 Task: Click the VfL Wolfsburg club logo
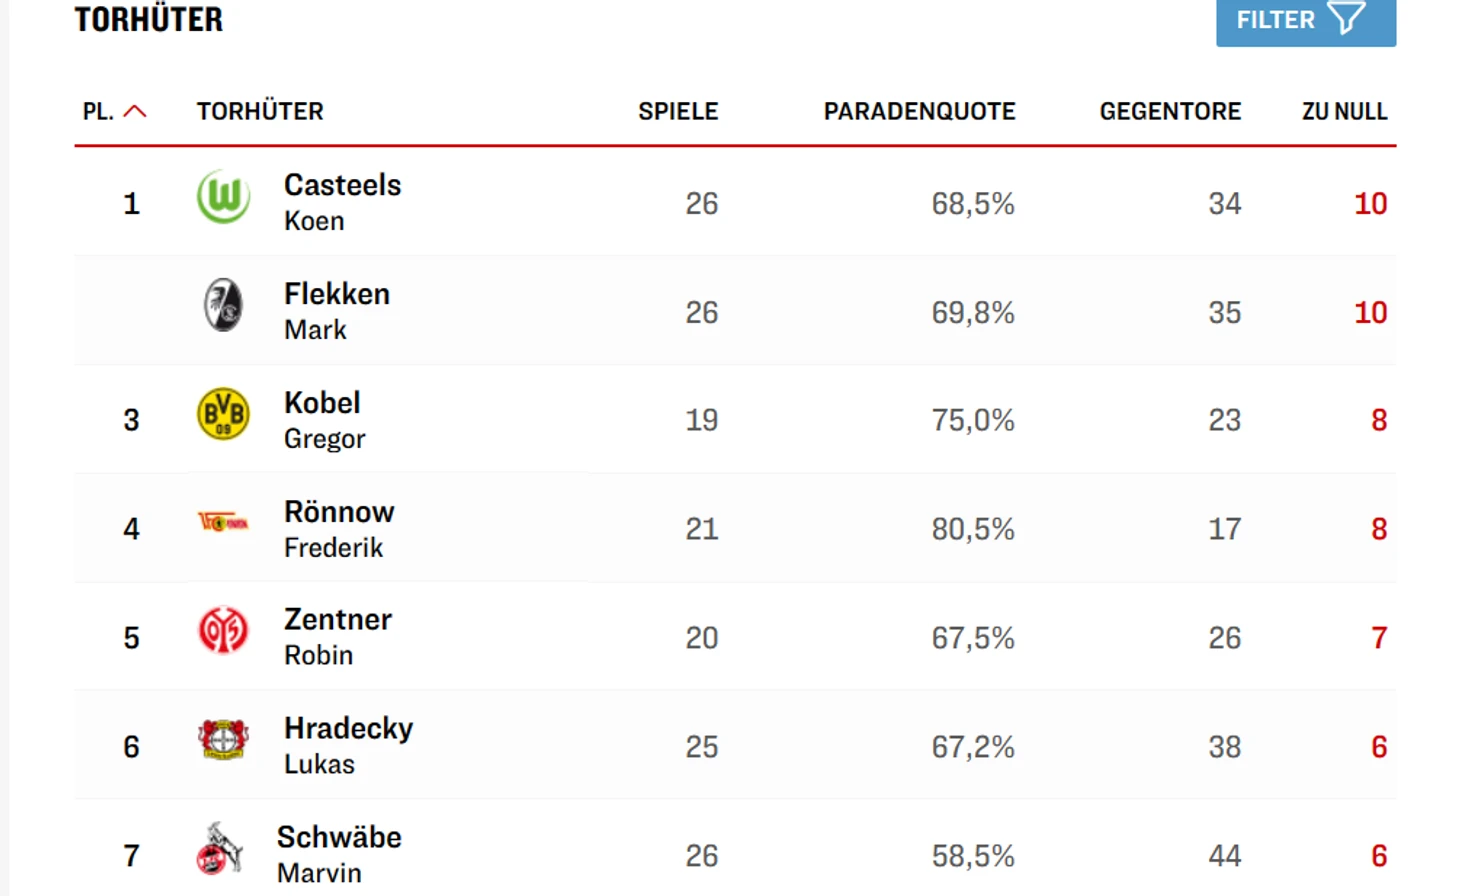point(223,197)
